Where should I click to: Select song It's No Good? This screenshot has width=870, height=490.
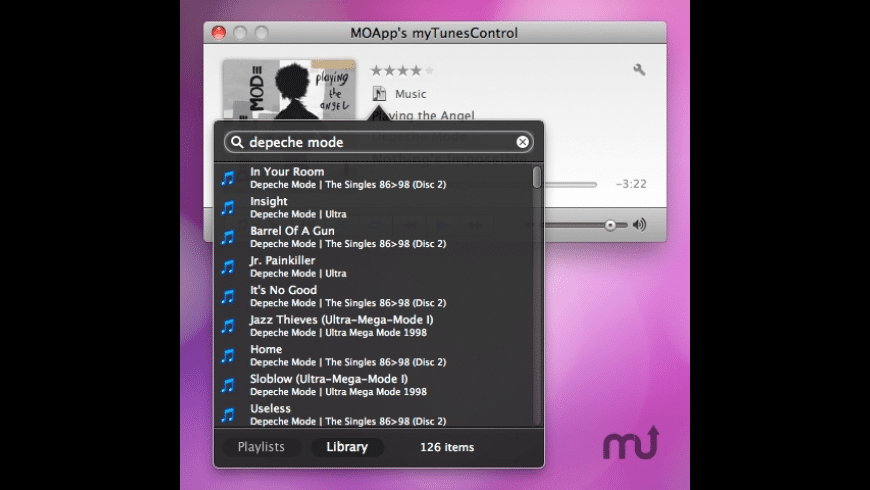click(x=373, y=296)
